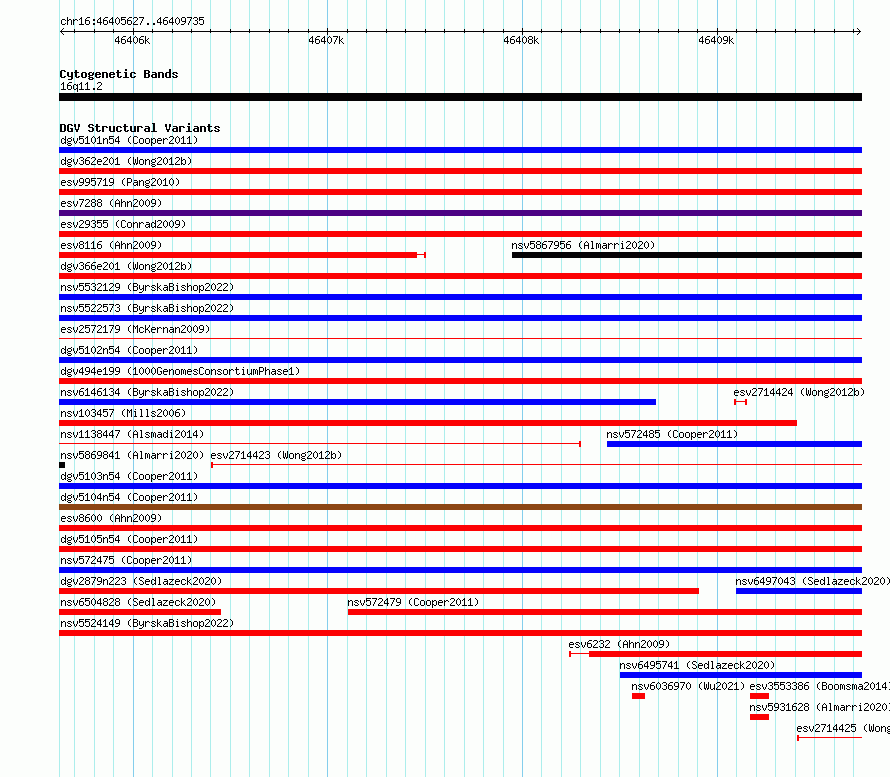The image size is (890, 777).
Task: Select nsv6146134 (ByrskaBishop2022) label
Action: (147, 392)
